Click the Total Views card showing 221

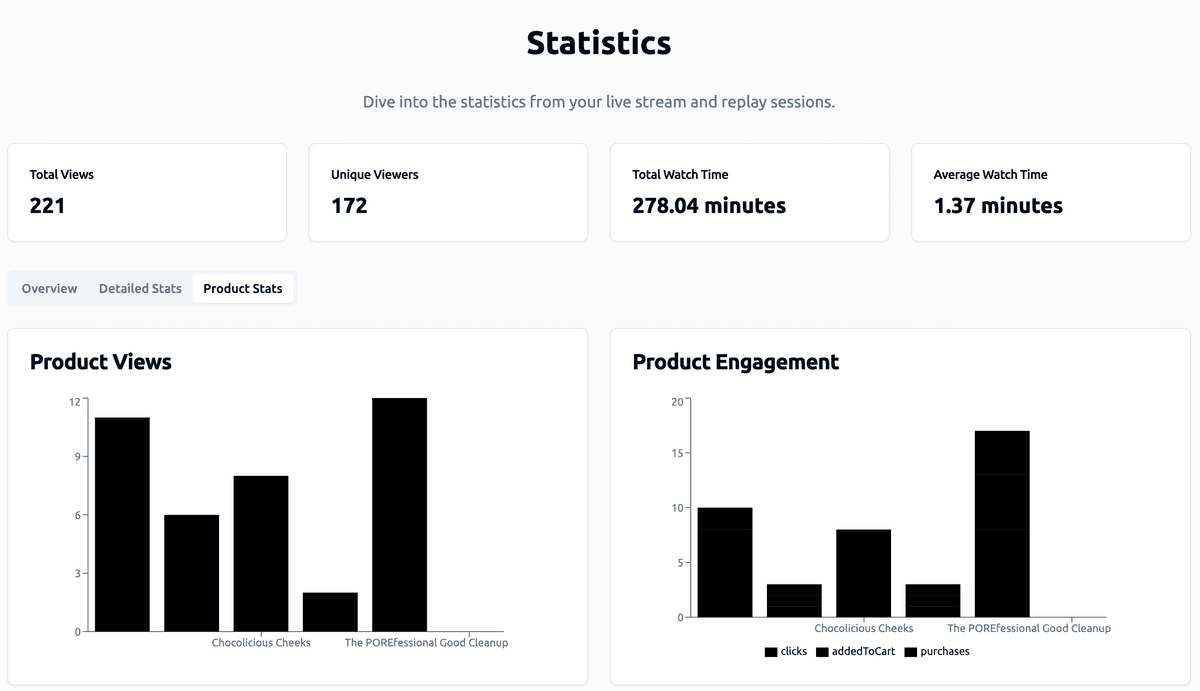[147, 192]
